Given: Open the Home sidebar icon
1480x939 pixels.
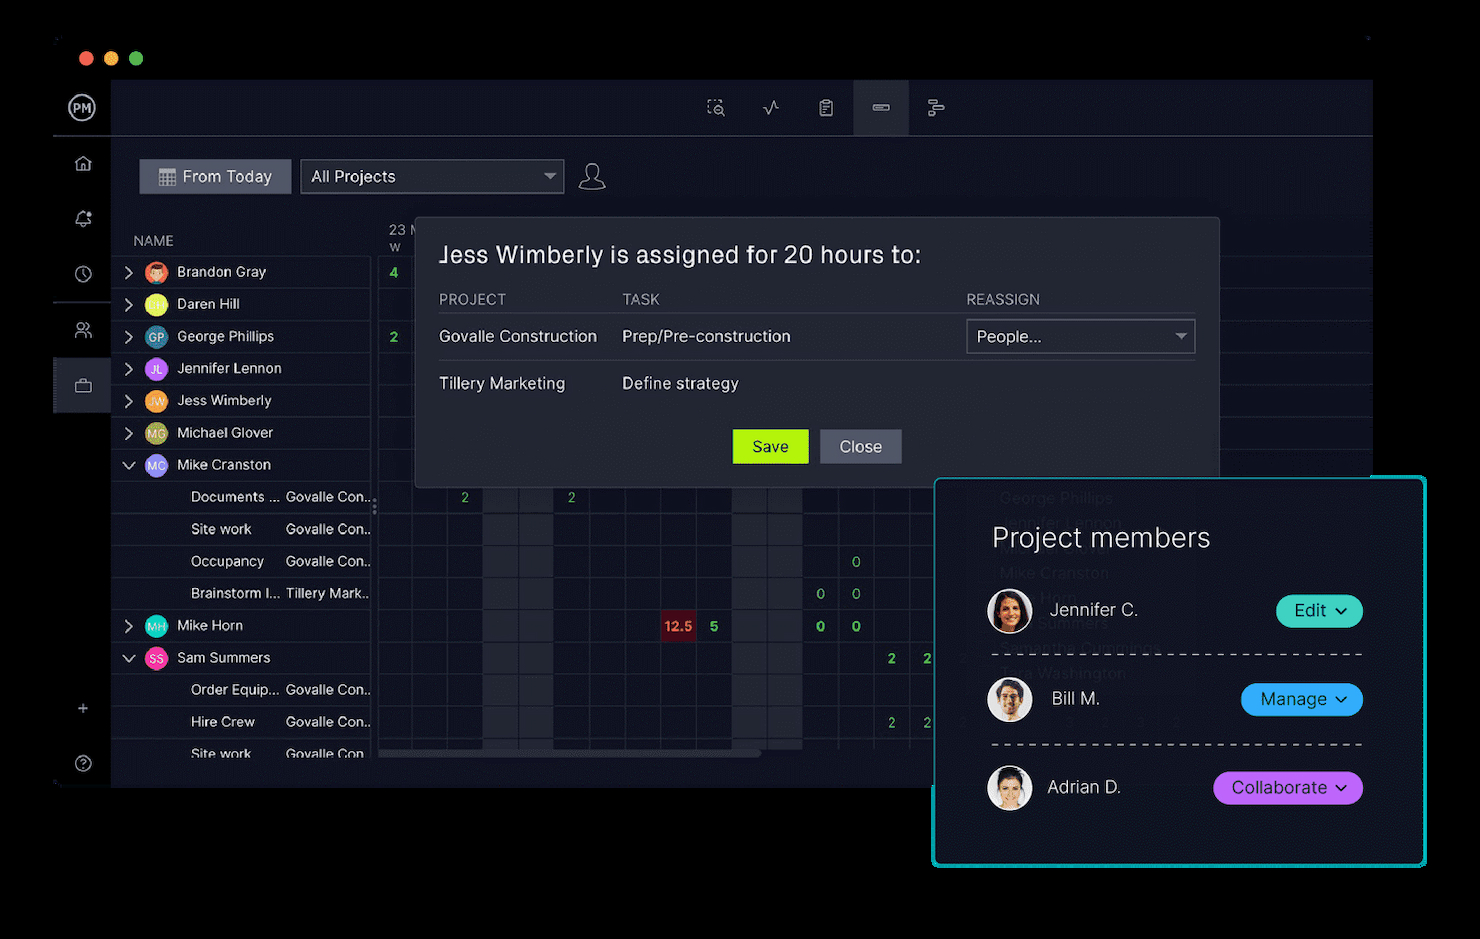Looking at the screenshot, I should click(x=83, y=163).
